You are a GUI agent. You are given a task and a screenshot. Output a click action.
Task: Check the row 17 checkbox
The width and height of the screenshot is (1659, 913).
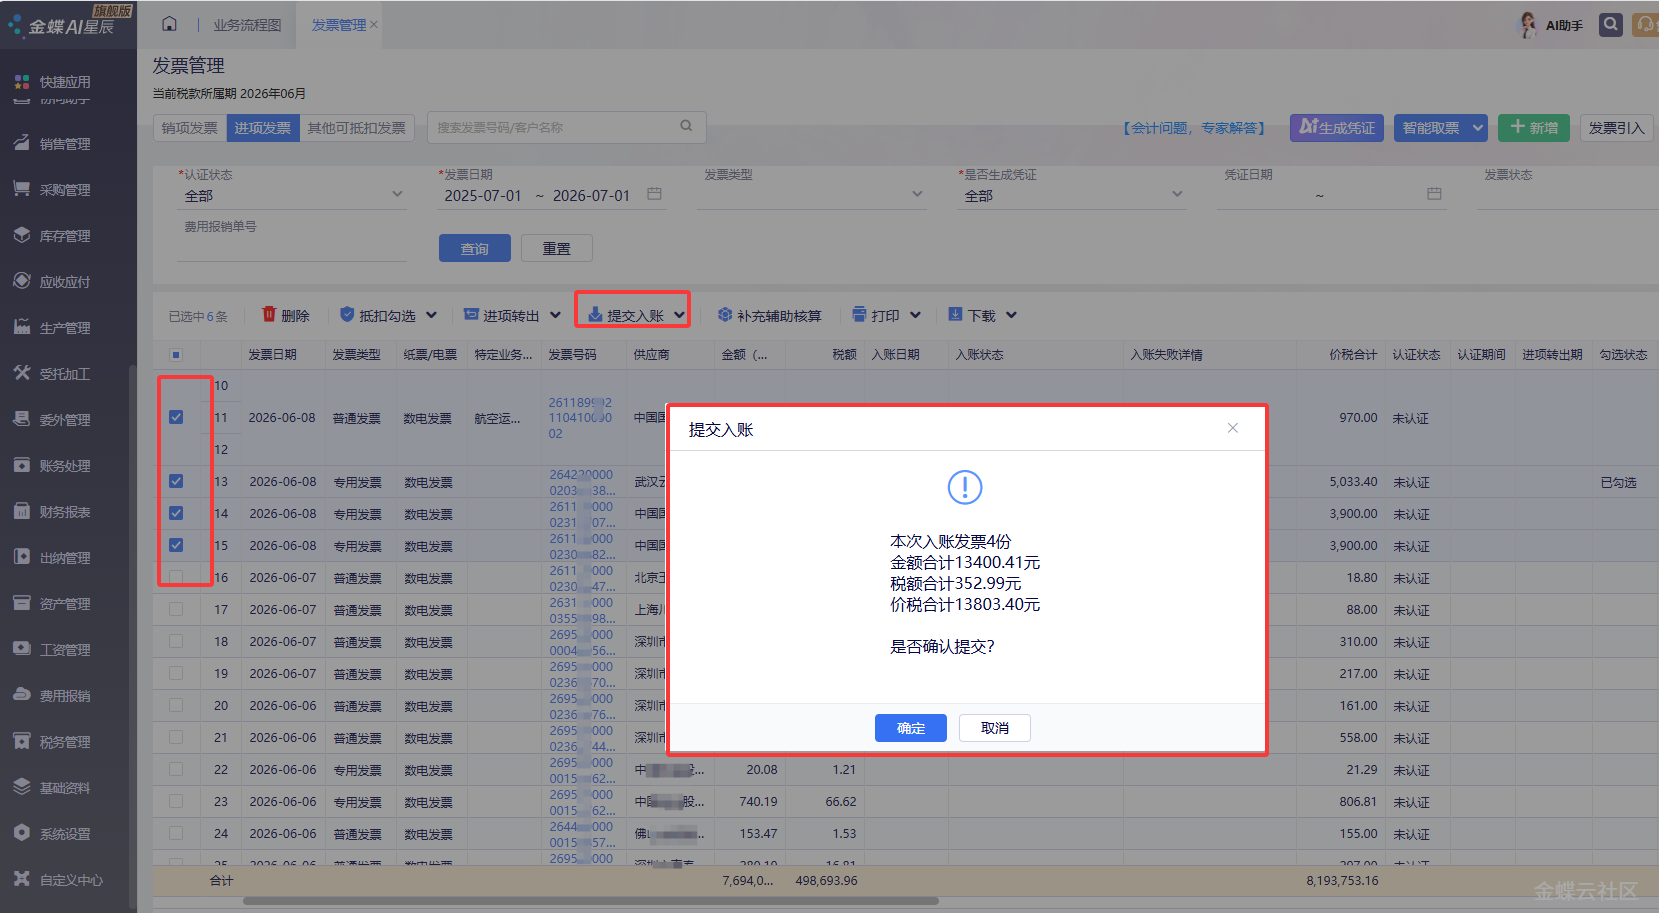pos(176,609)
